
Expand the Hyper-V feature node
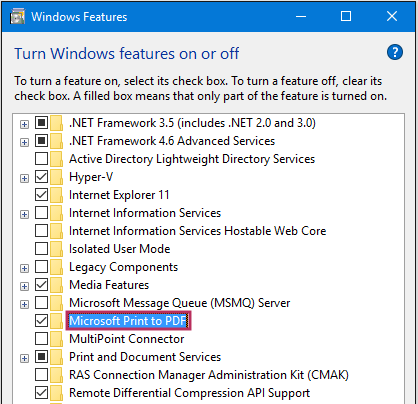pos(24,178)
